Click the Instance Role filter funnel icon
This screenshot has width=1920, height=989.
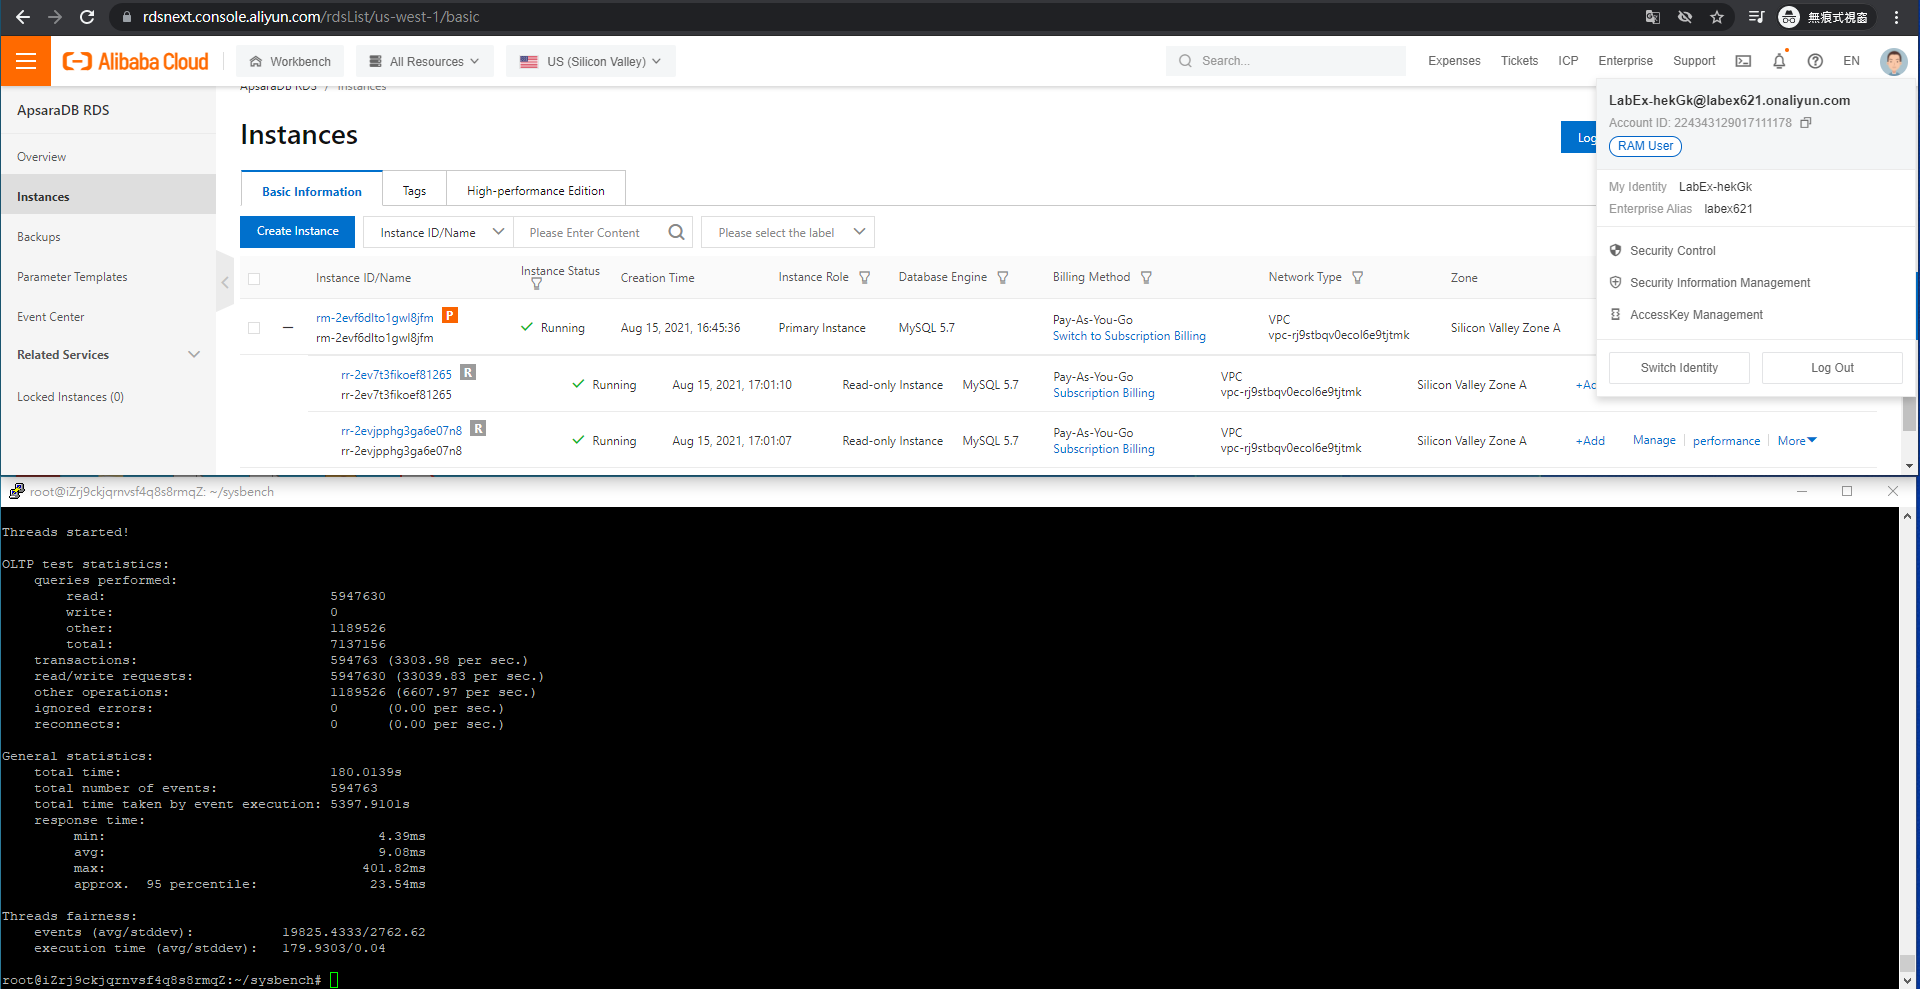coord(865,278)
